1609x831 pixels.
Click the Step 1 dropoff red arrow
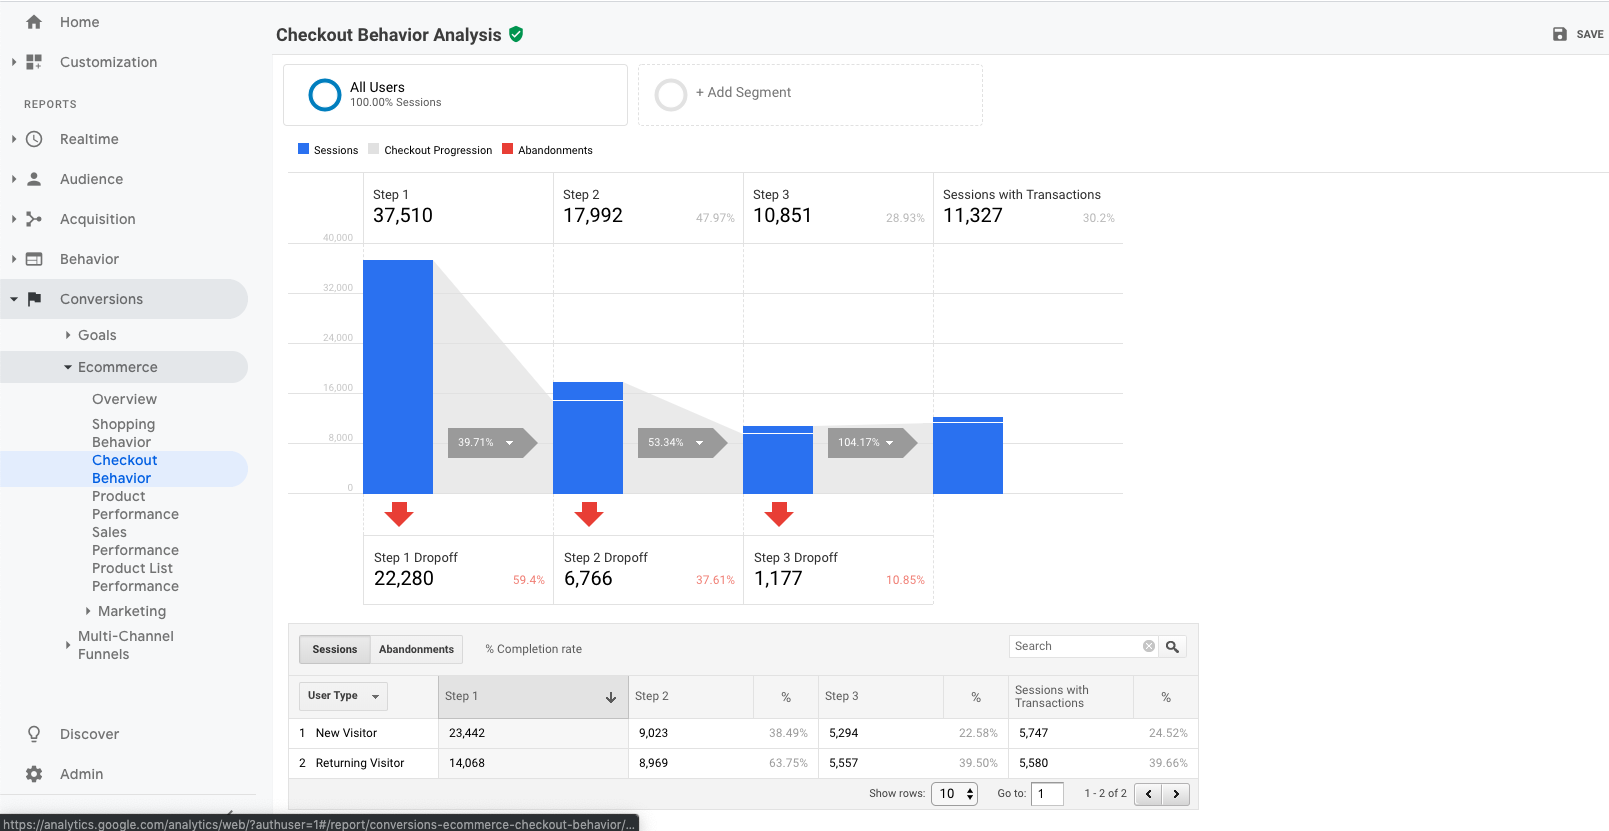pyautogui.click(x=399, y=514)
